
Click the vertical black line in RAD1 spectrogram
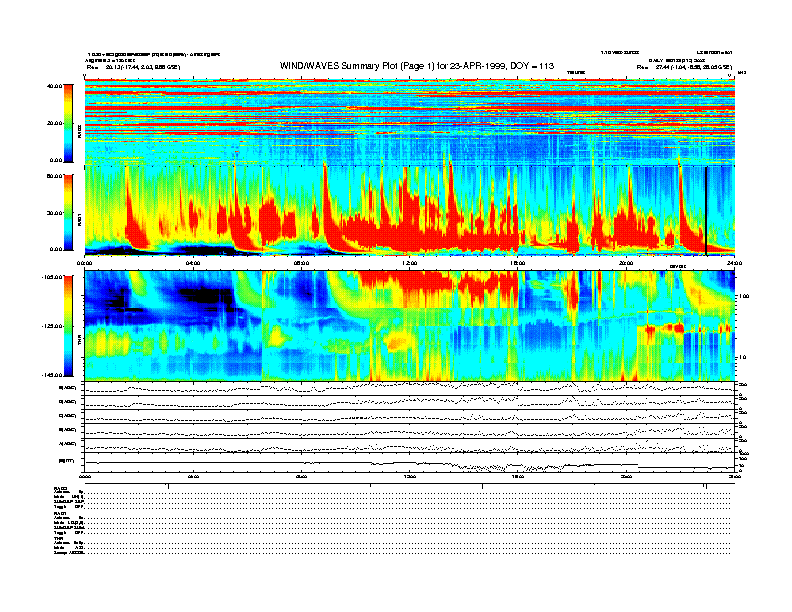[706, 211]
